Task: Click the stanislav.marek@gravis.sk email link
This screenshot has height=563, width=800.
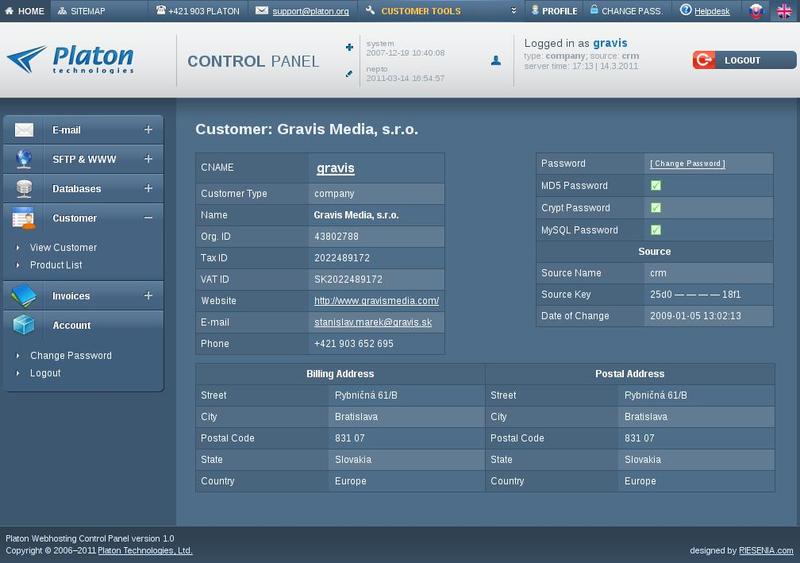Action: (373, 322)
